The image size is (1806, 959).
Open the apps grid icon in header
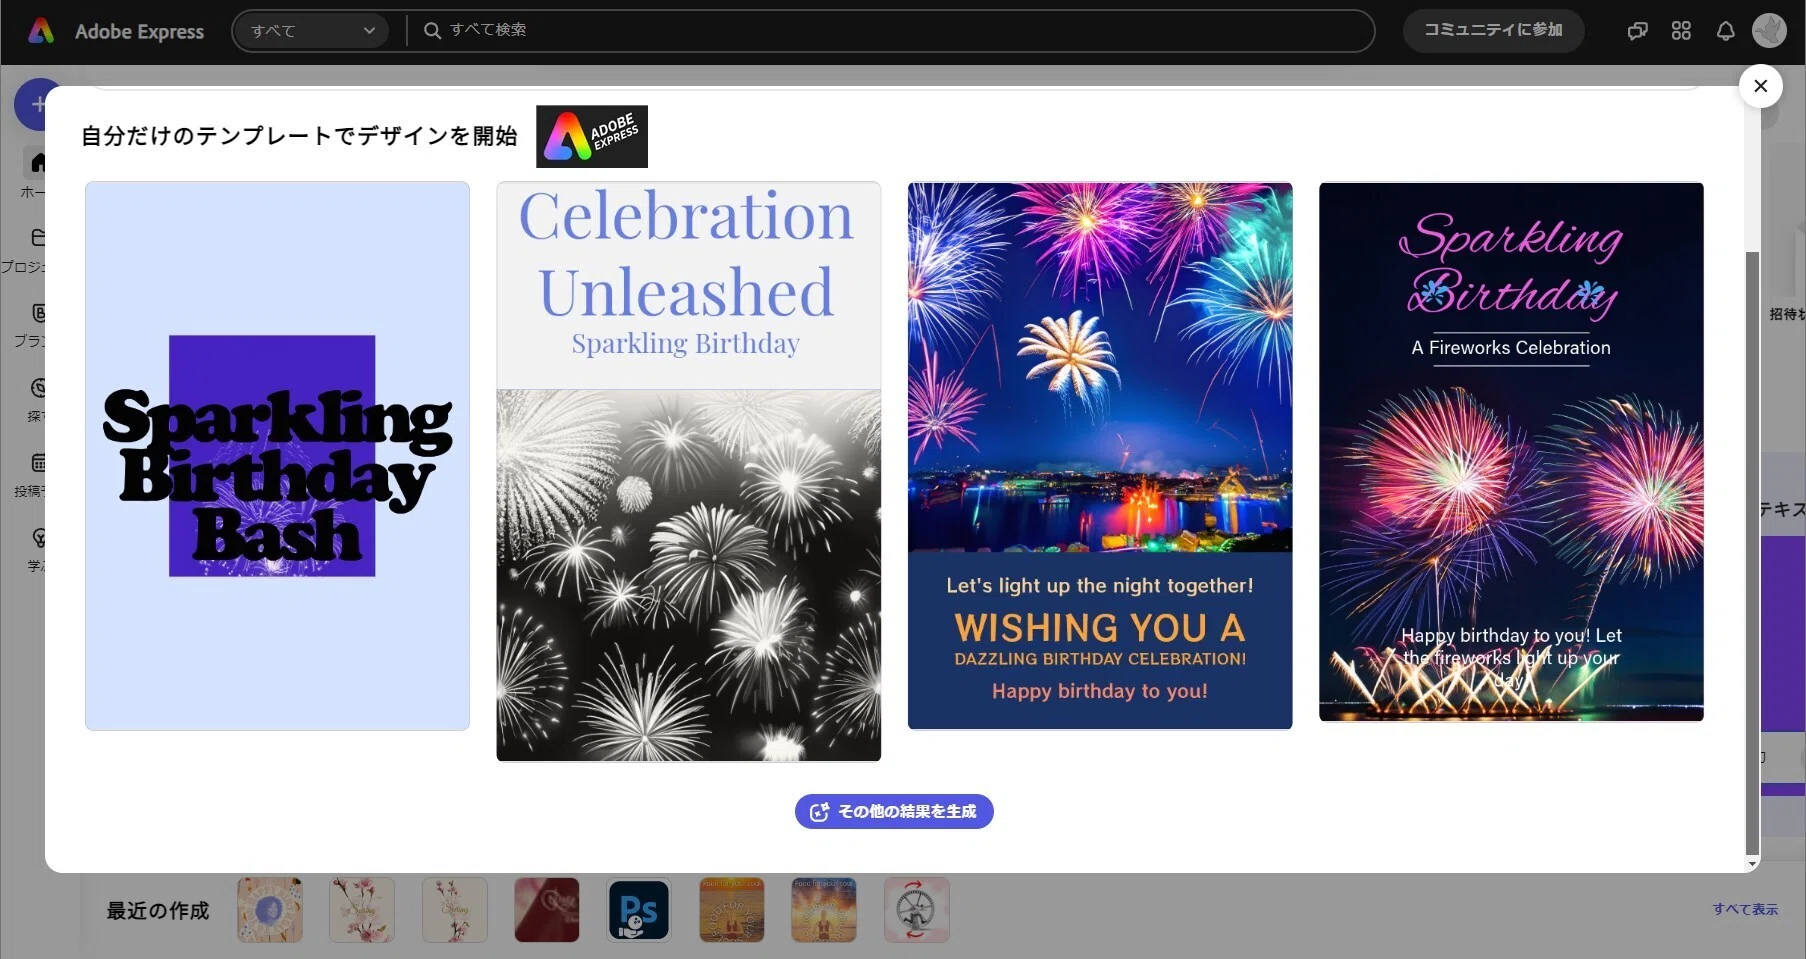coord(1681,31)
